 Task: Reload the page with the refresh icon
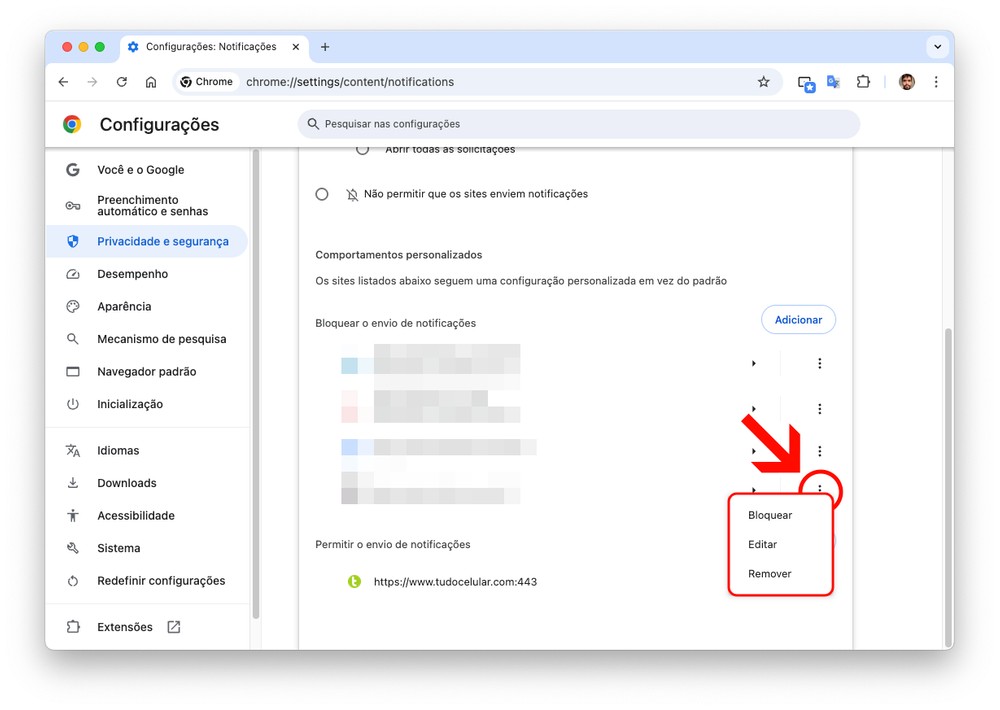click(122, 82)
